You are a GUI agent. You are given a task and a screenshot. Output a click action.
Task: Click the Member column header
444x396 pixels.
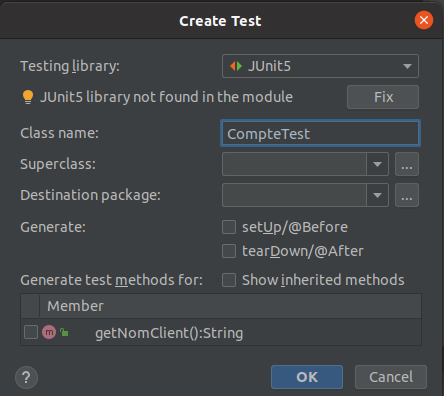click(x=230, y=306)
